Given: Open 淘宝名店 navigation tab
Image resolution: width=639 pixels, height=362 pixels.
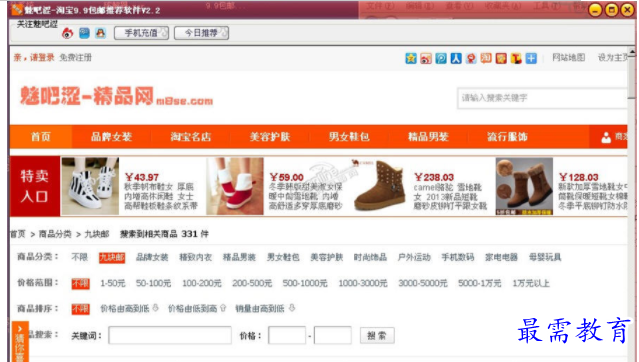Looking at the screenshot, I should pyautogui.click(x=191, y=137).
